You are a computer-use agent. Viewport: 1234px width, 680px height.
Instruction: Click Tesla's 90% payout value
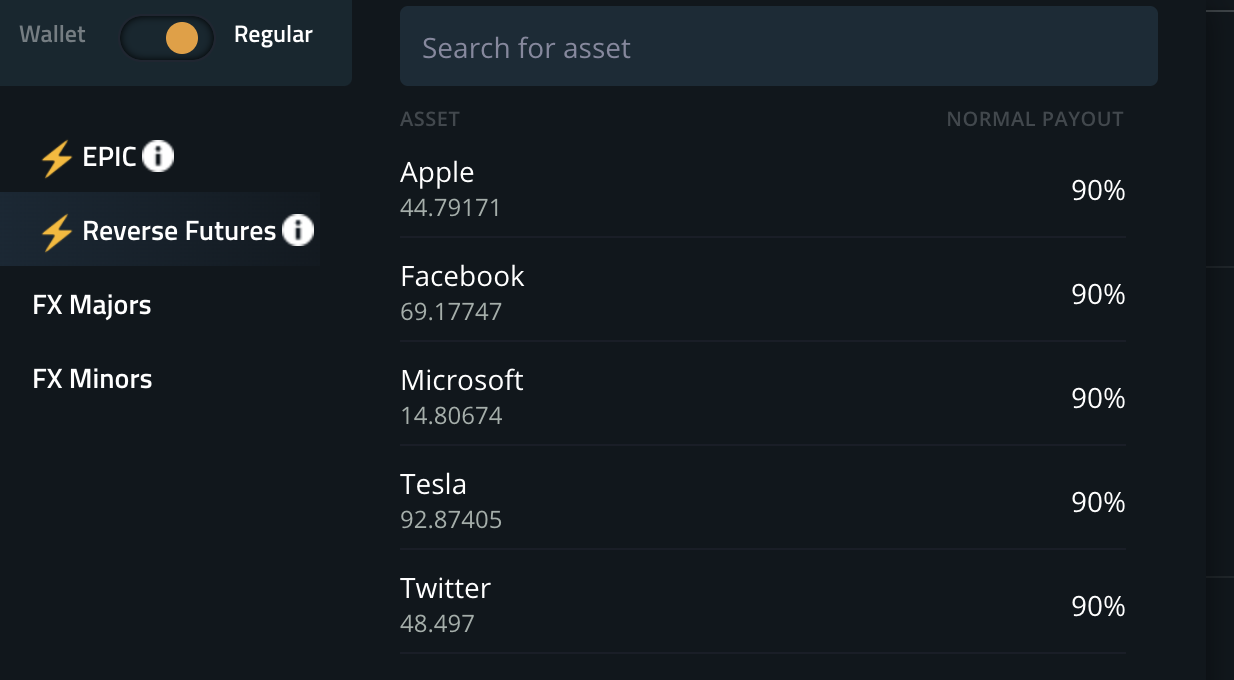[1098, 502]
